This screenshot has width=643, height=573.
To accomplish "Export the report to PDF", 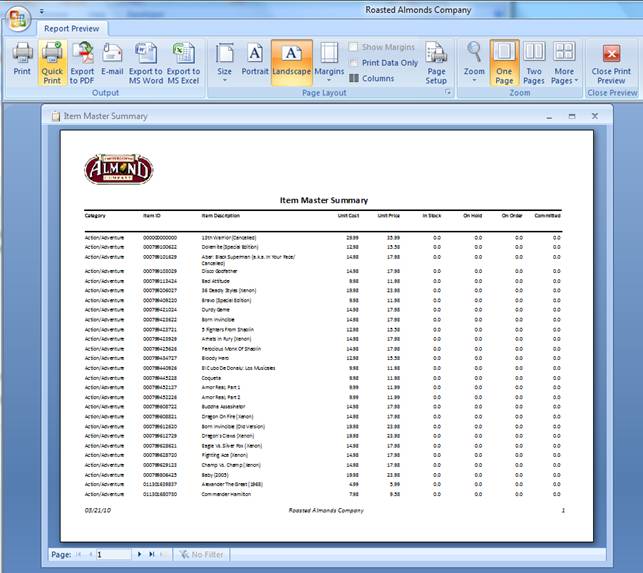I will tap(82, 62).
